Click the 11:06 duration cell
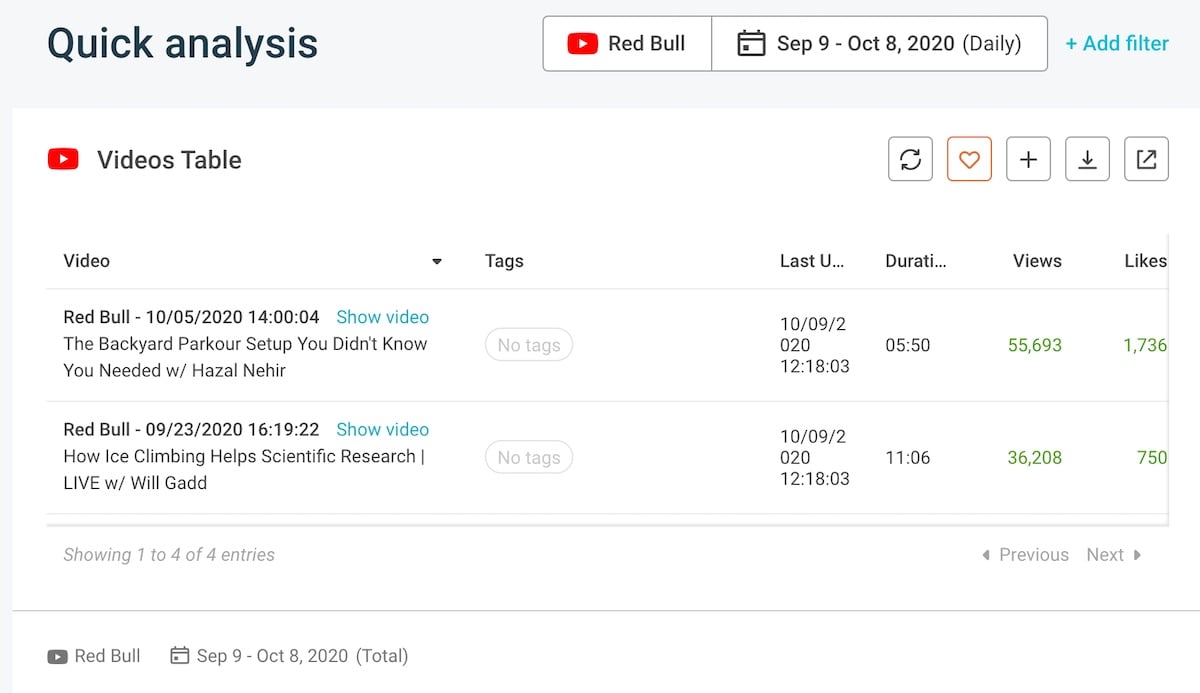The height and width of the screenshot is (693, 1200). coord(908,457)
